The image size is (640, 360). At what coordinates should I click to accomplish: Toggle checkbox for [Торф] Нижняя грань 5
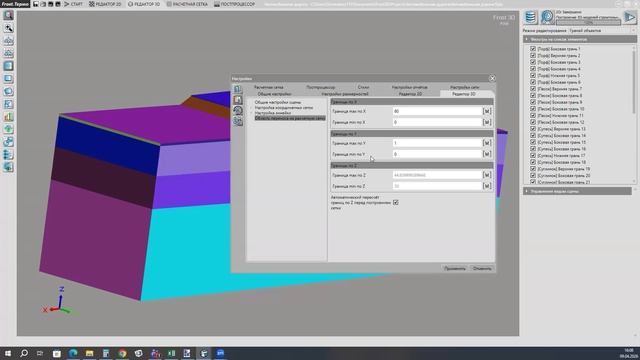533,76
